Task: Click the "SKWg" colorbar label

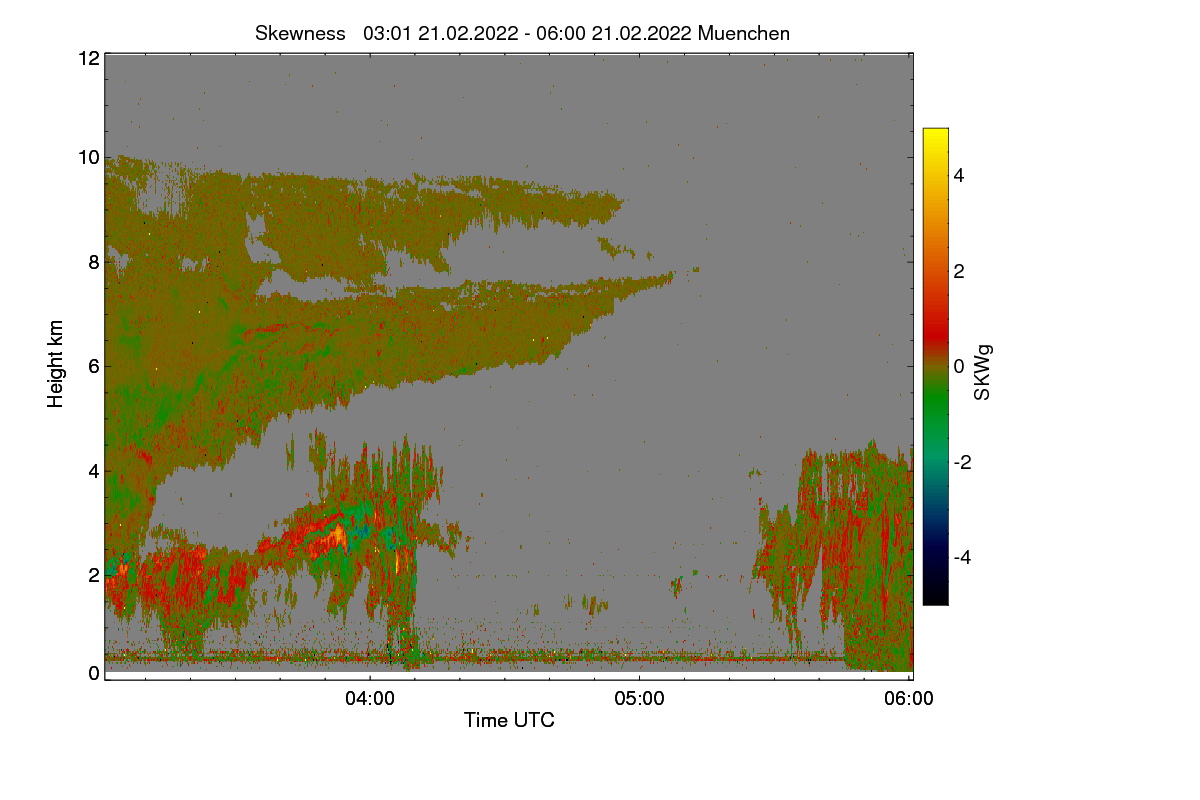Action: 983,372
